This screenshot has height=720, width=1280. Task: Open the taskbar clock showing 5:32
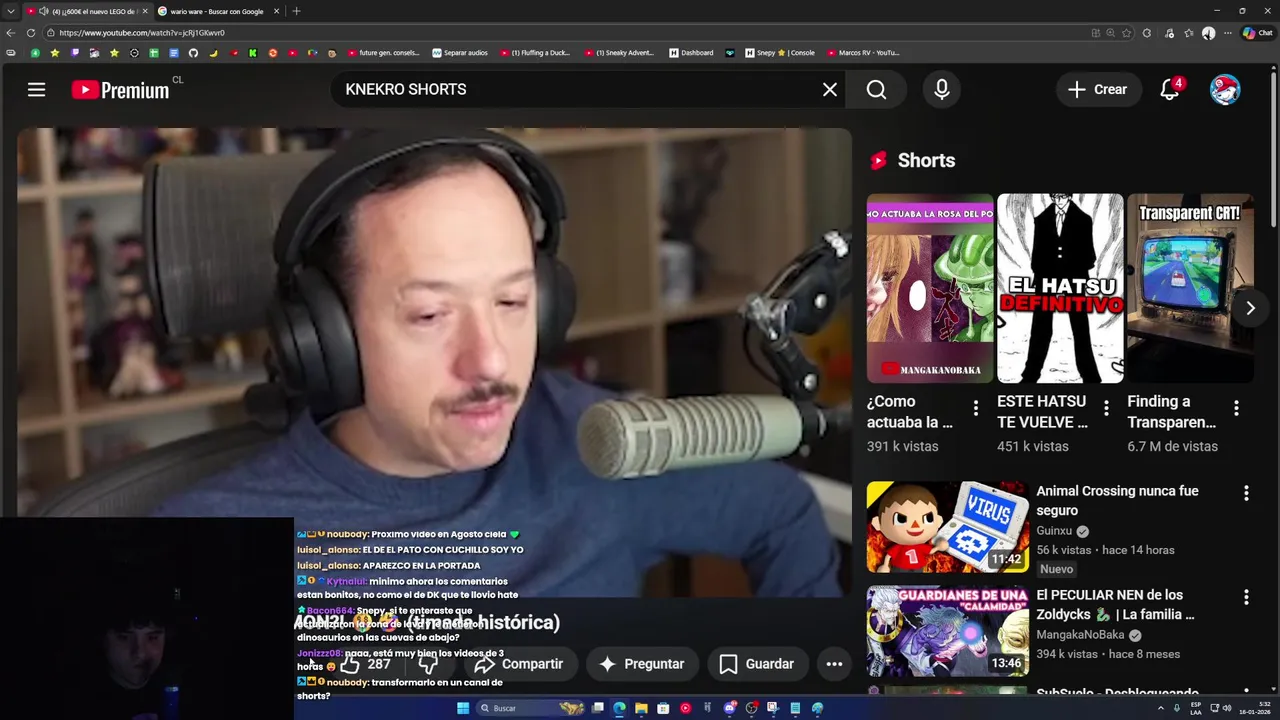[x=1253, y=708]
